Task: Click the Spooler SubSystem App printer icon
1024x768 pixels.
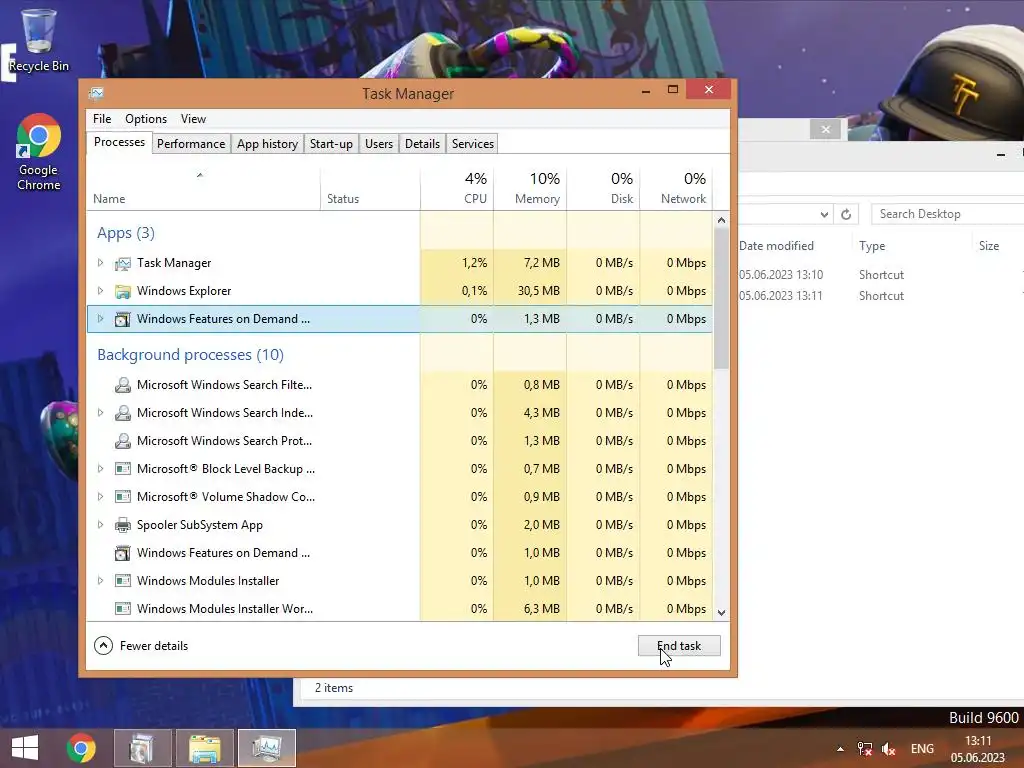Action: (x=122, y=525)
